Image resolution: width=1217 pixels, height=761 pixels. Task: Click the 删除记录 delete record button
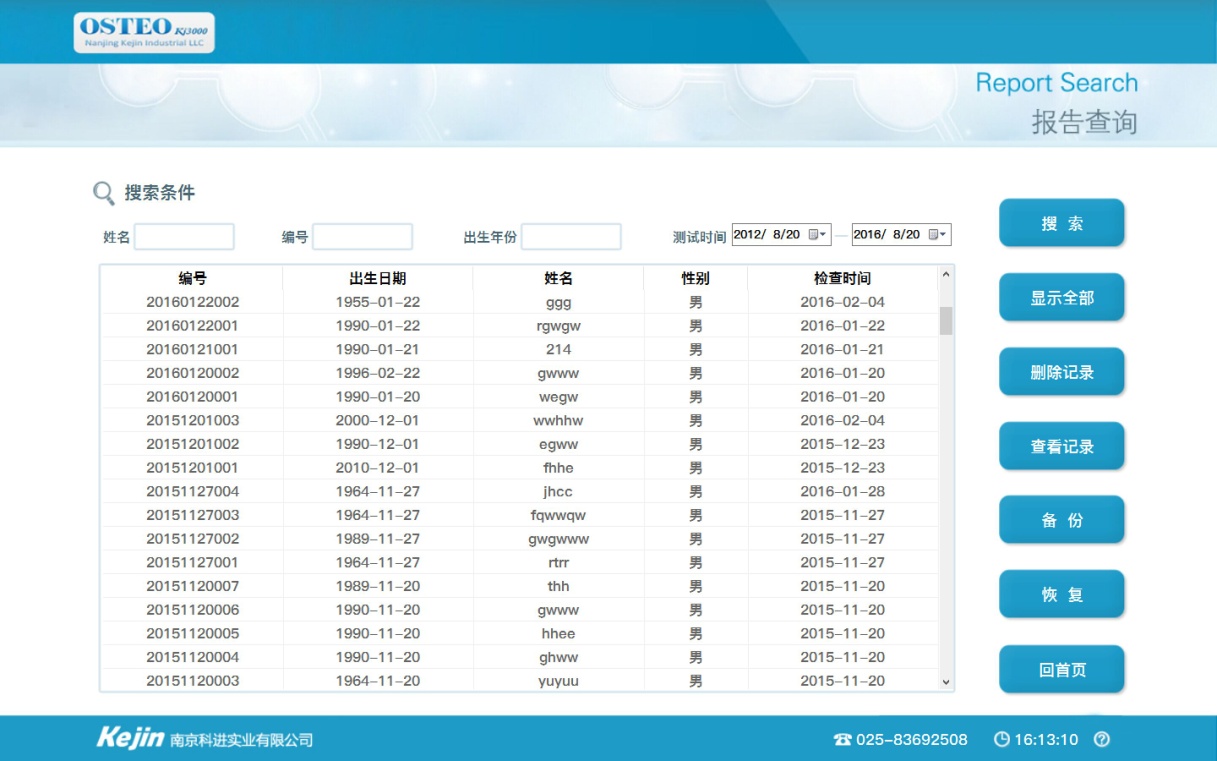(x=1061, y=372)
